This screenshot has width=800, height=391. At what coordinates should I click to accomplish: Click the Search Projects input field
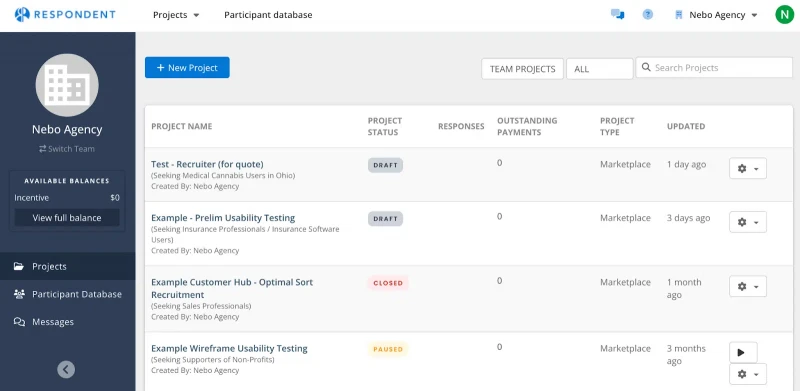(x=714, y=67)
